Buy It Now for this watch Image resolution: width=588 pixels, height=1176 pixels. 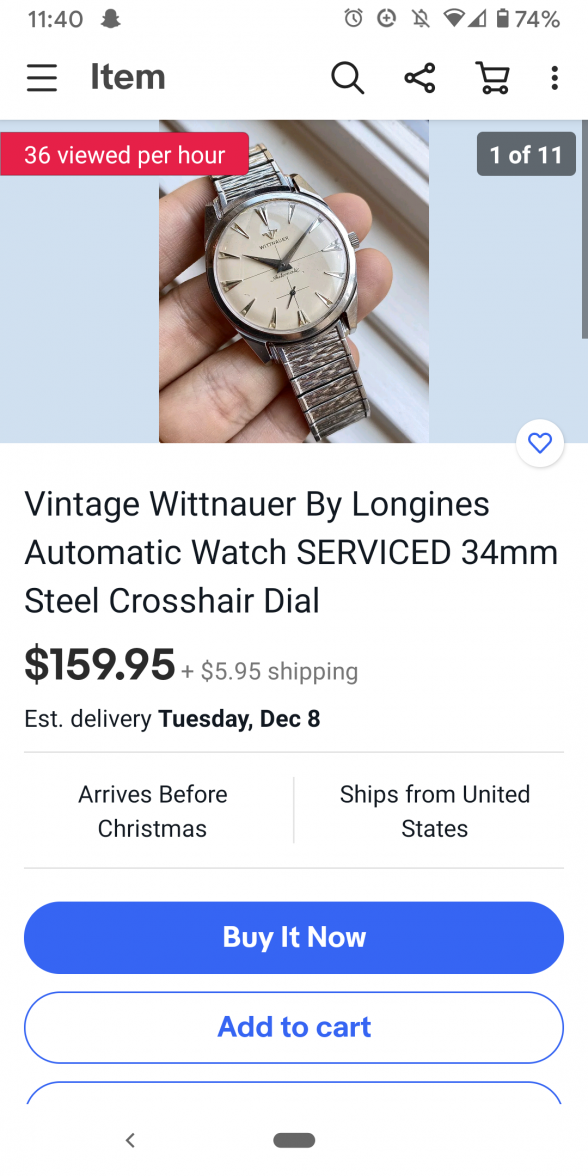pos(294,938)
